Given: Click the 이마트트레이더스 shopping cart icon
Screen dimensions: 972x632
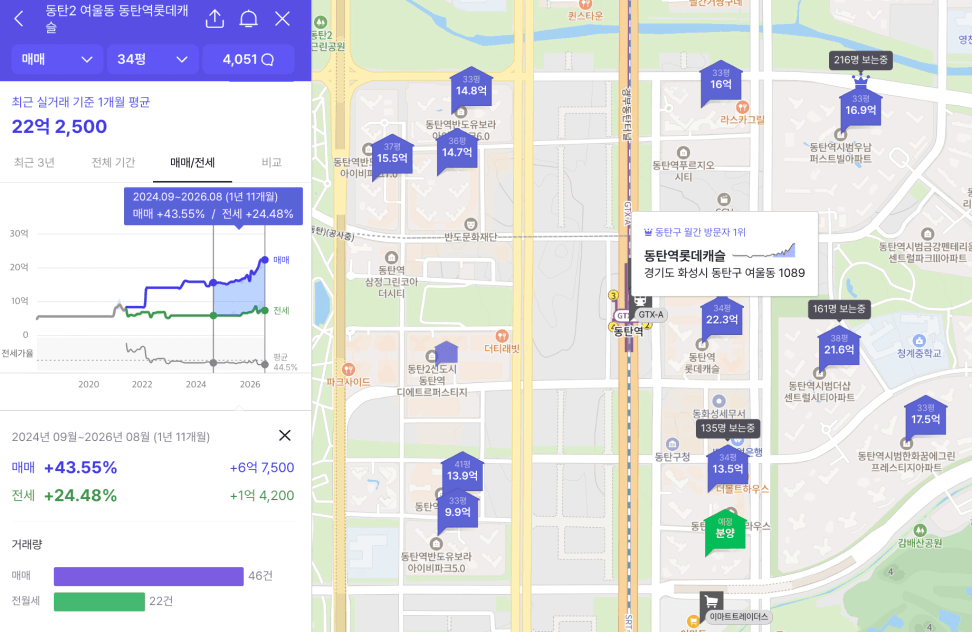Looking at the screenshot, I should 711,602.
